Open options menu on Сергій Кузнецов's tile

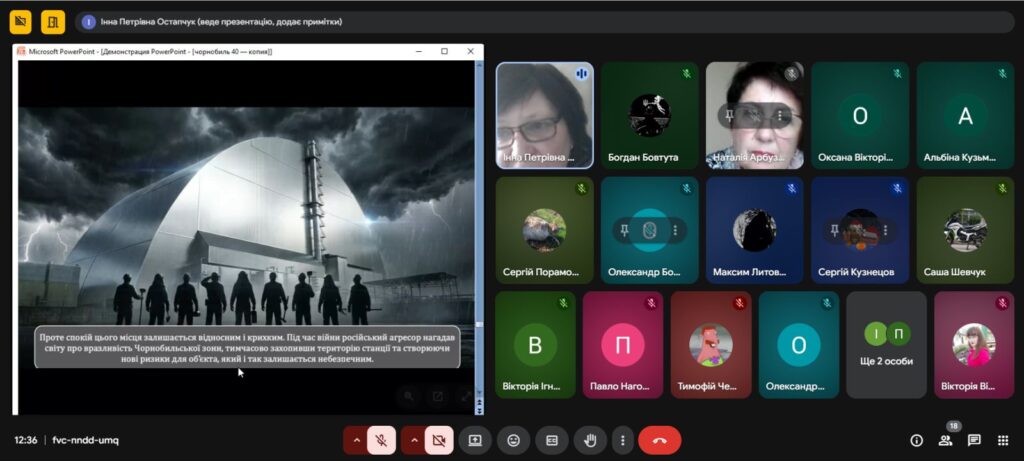click(886, 230)
